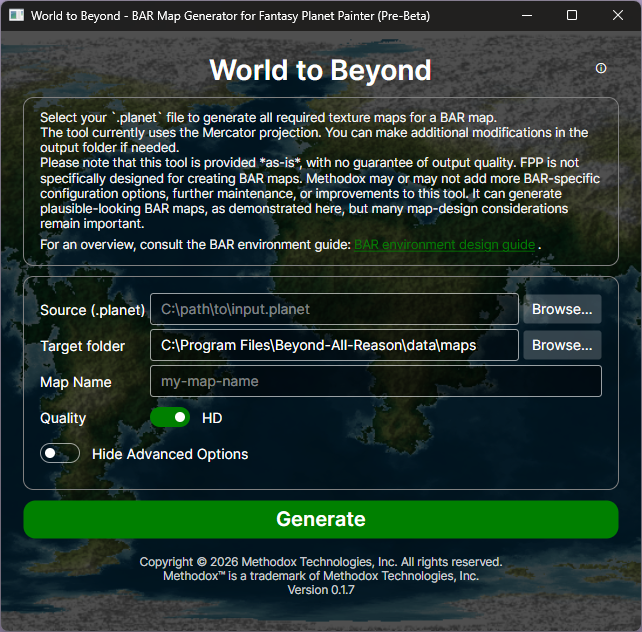Close the World to Beyond window

click(x=617, y=16)
